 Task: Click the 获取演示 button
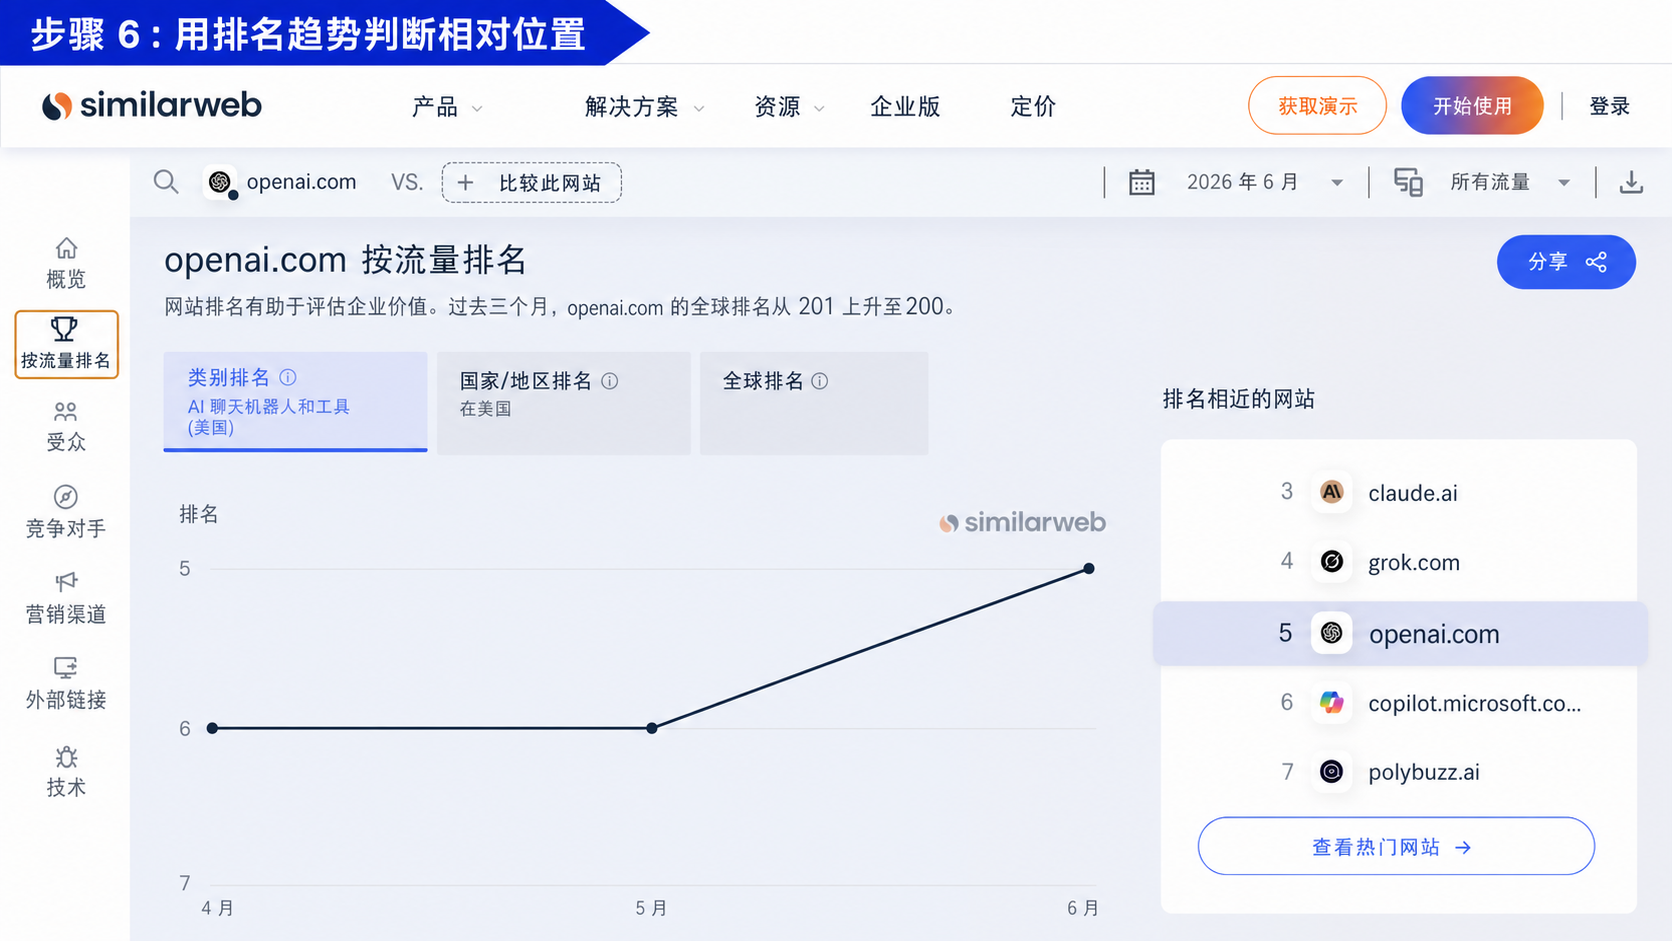tap(1317, 105)
